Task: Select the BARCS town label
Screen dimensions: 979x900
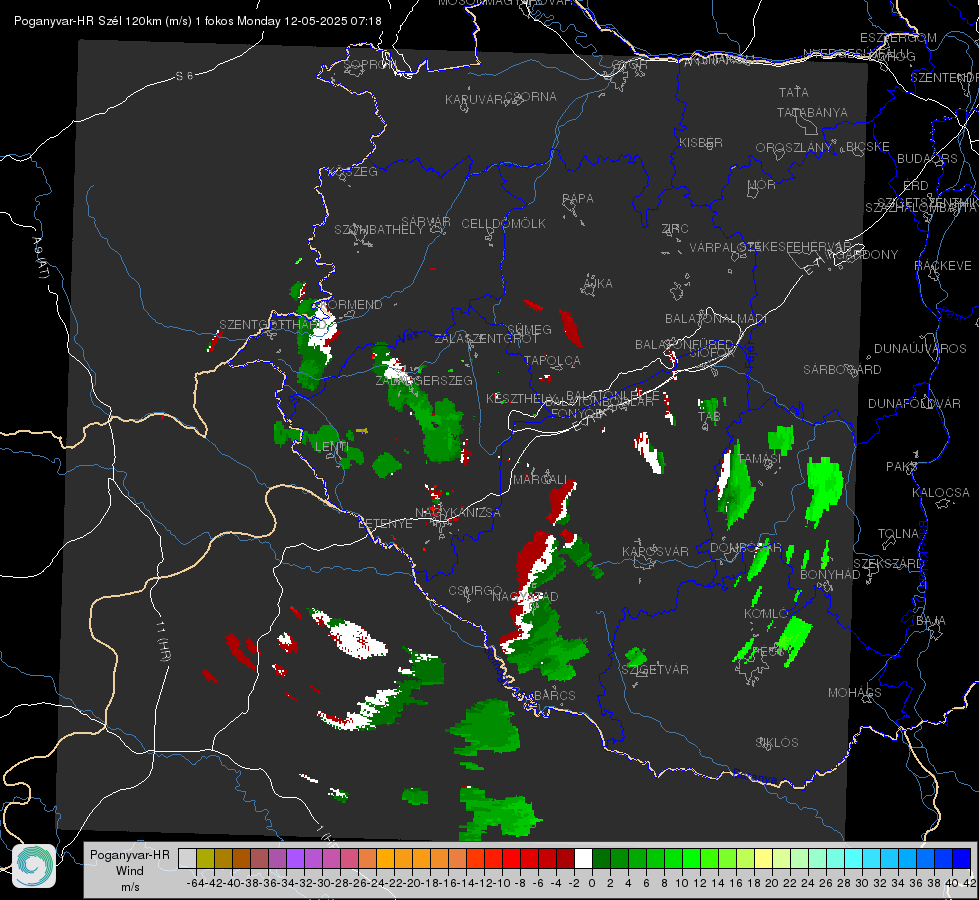Action: point(555,695)
